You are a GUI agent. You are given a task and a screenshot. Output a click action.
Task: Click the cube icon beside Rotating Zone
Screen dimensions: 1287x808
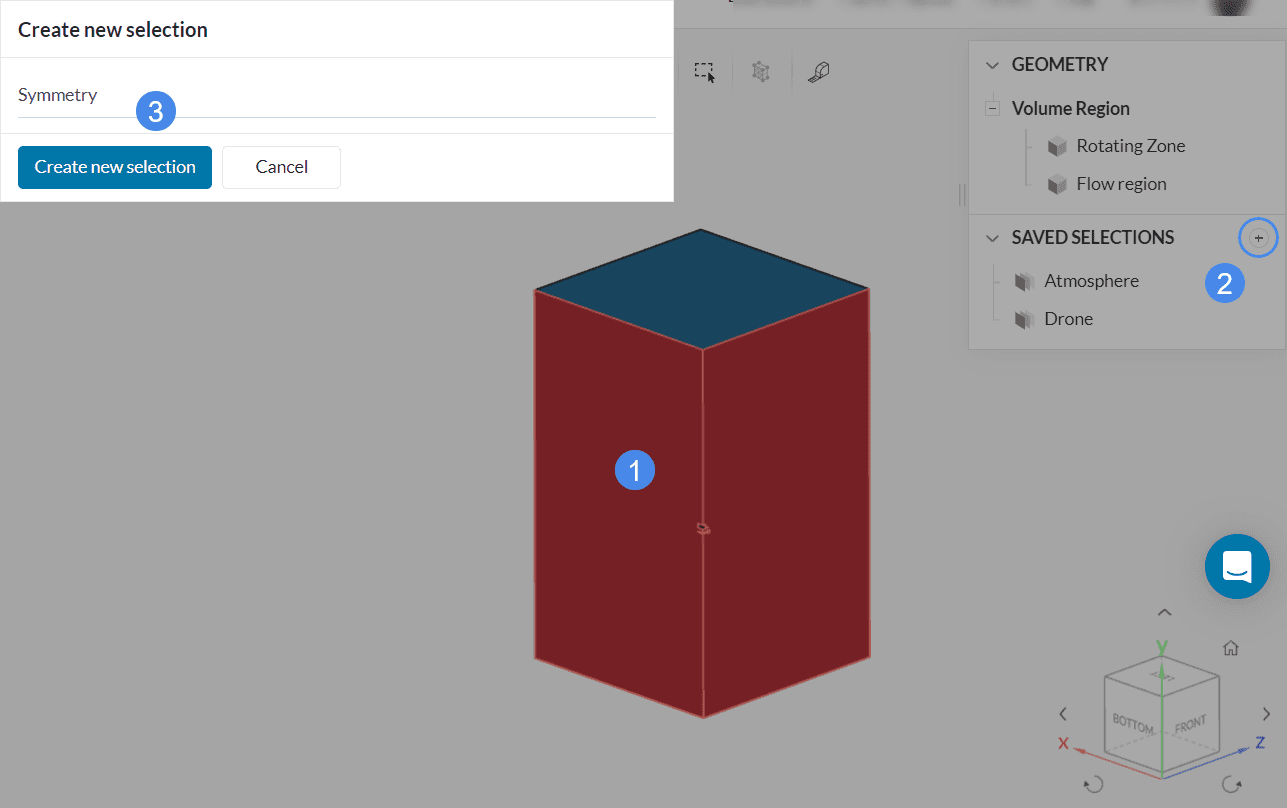[1057, 146]
